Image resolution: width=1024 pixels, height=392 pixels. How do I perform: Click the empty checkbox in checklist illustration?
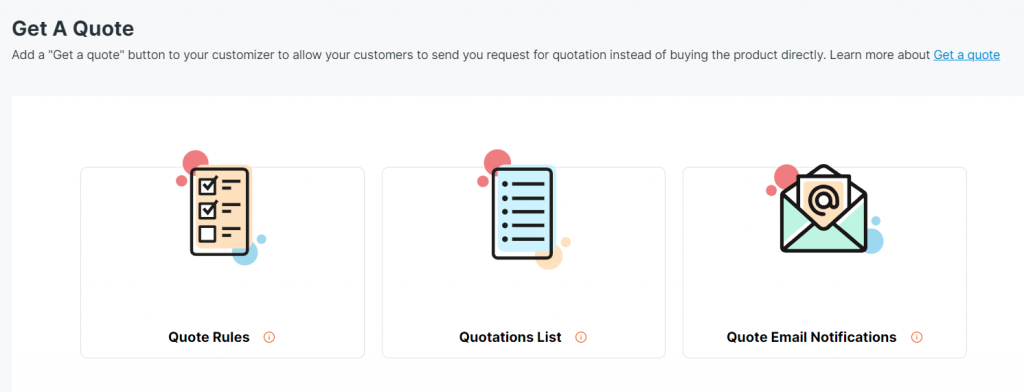click(x=208, y=233)
